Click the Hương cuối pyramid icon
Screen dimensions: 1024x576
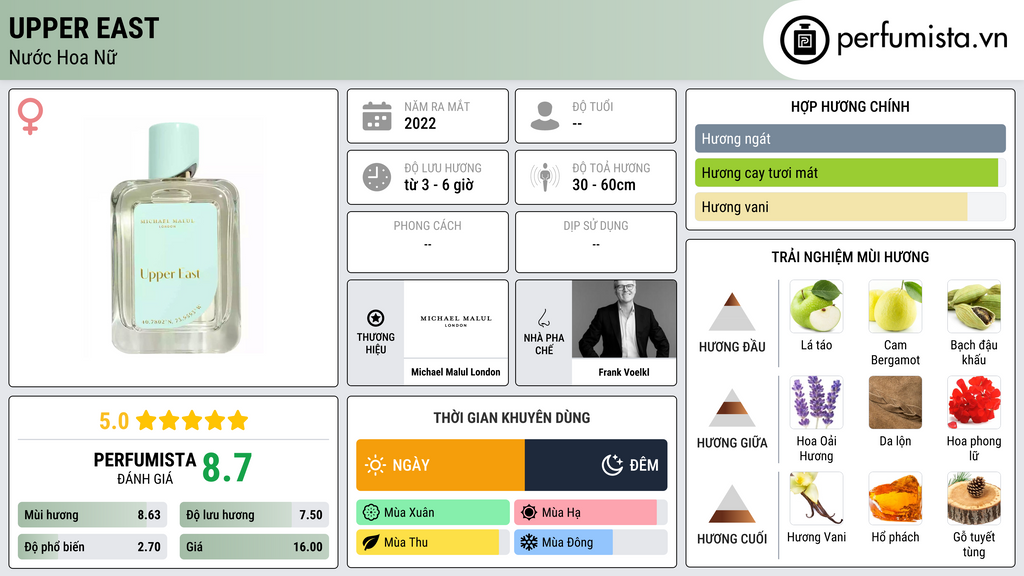[732, 504]
